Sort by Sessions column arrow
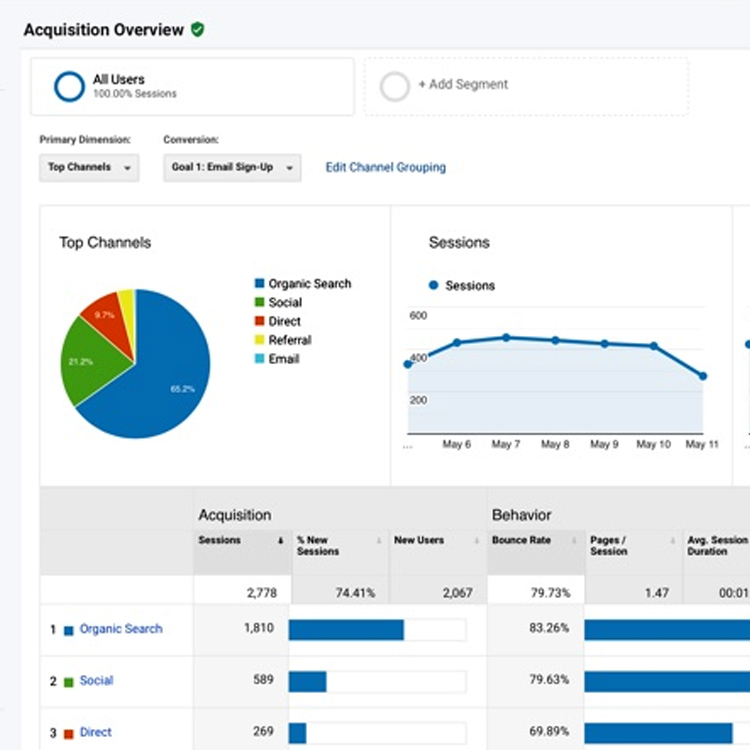This screenshot has width=750, height=750. (280, 540)
